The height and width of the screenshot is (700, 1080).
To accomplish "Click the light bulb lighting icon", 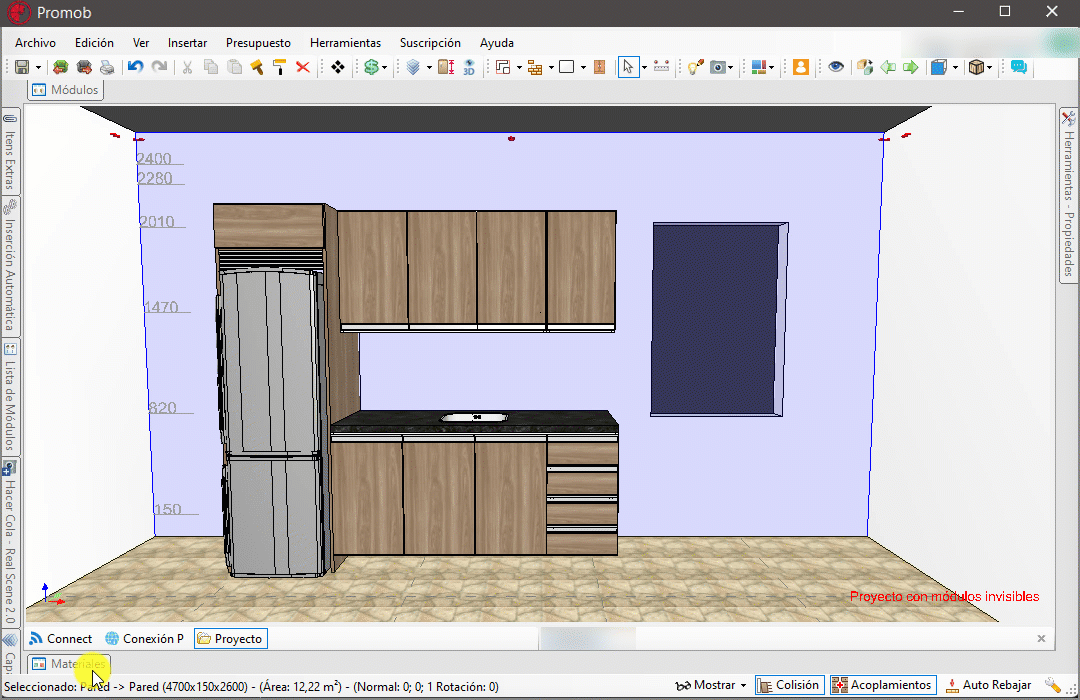I will (x=696, y=67).
